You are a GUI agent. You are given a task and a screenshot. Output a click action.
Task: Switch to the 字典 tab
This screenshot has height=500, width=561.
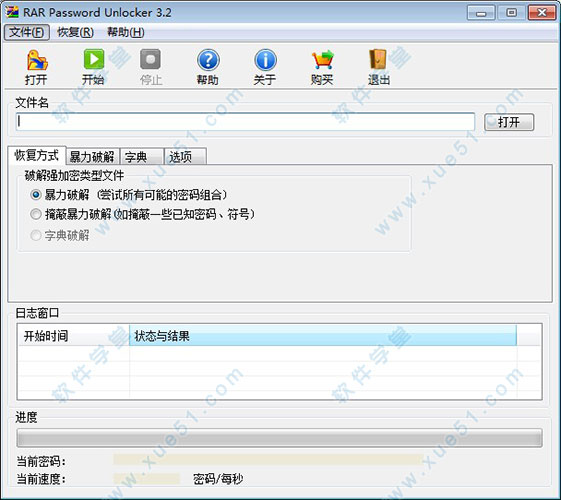pyautogui.click(x=142, y=157)
